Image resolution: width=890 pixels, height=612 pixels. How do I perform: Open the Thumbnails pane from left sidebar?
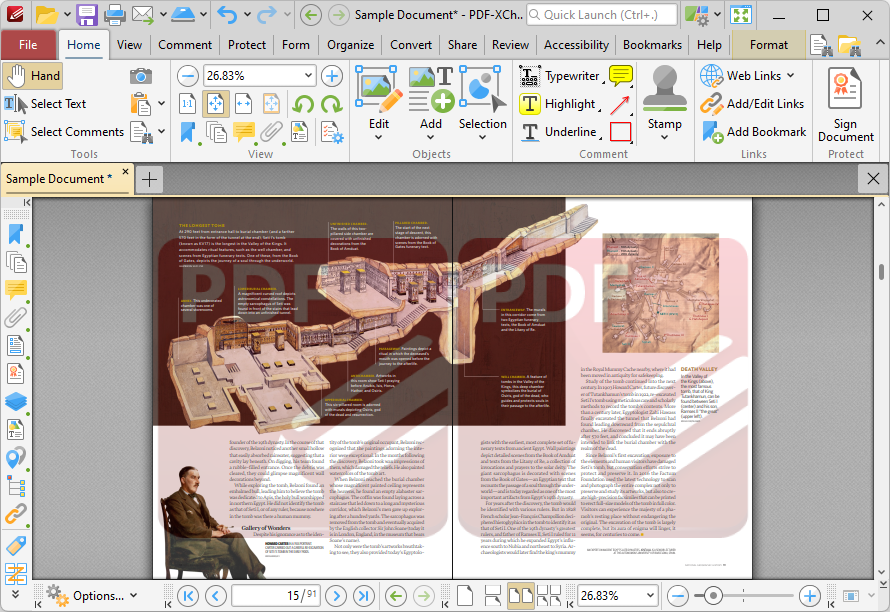point(16,262)
